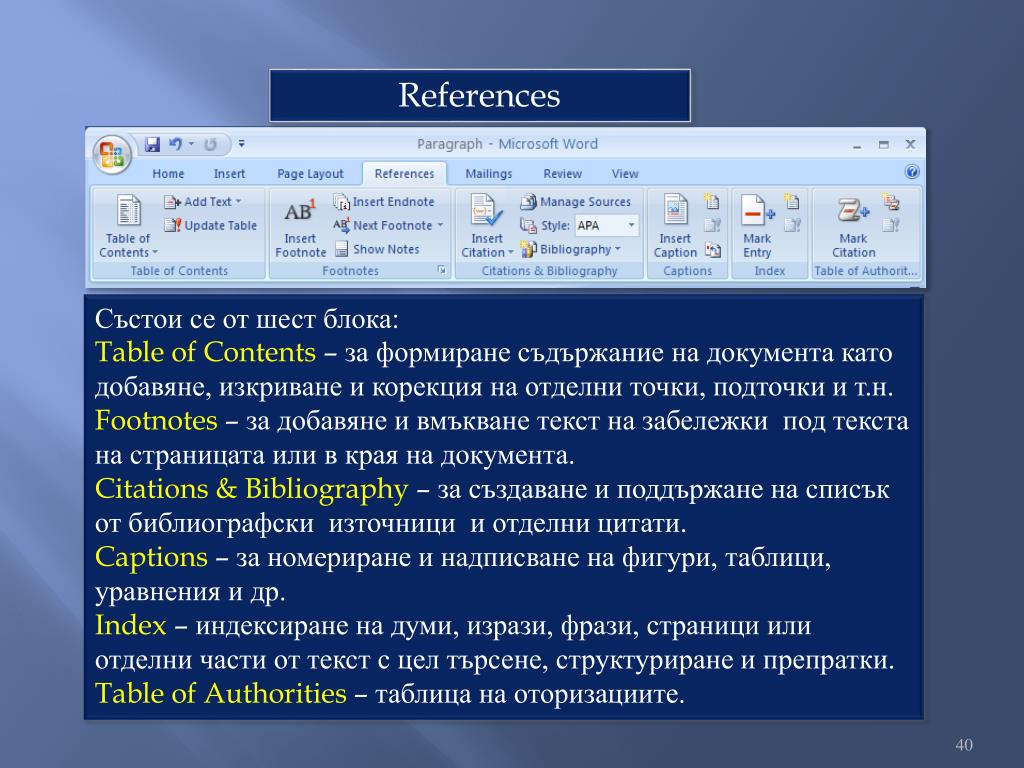
Task: Click the Insert Footnote AB icon
Action: click(300, 210)
